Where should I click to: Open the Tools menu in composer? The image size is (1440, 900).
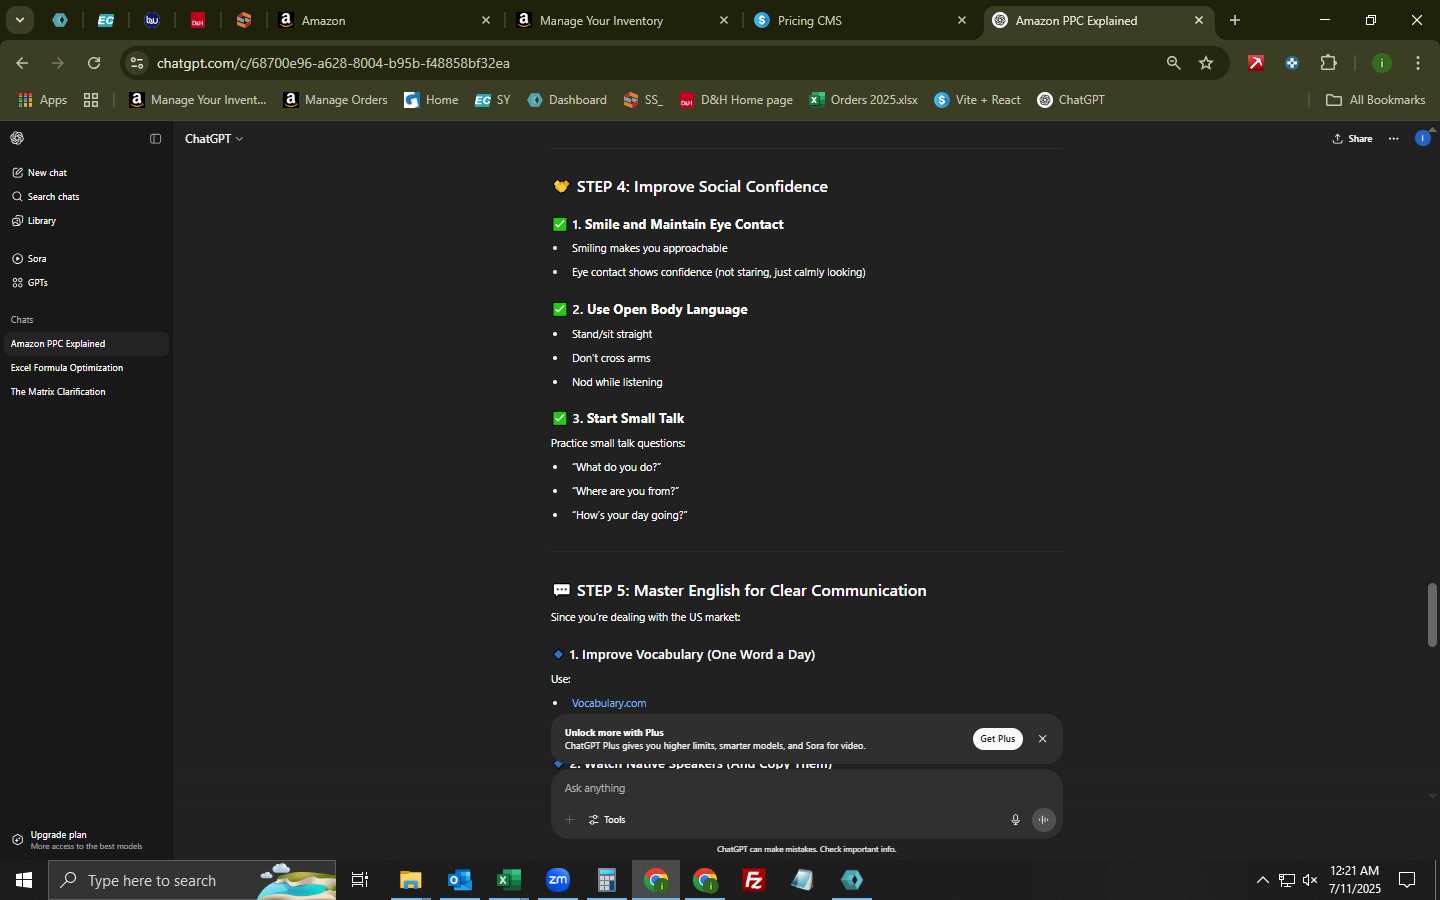[607, 820]
